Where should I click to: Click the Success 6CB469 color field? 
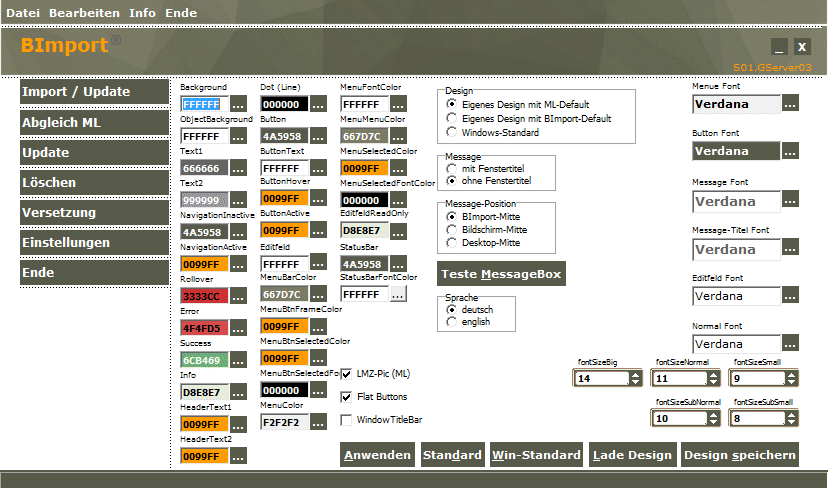tap(204, 360)
